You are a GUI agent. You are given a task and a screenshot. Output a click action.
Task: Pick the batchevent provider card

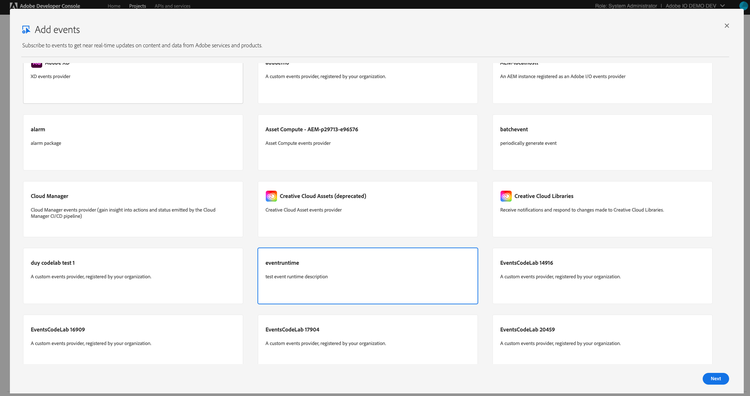[x=602, y=142]
